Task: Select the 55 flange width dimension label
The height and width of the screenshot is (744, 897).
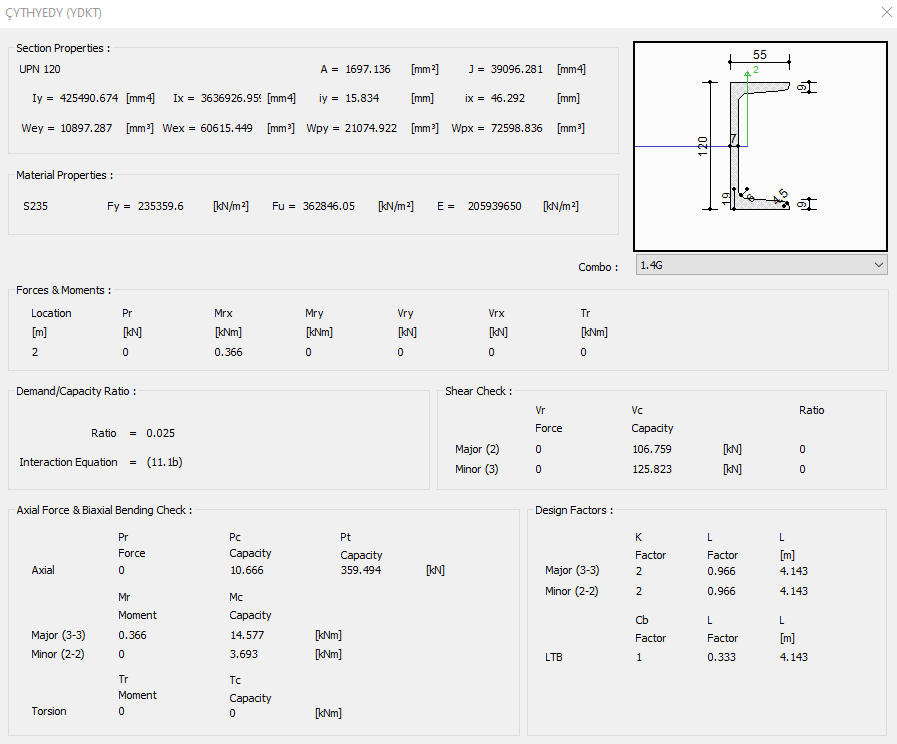Action: (760, 55)
